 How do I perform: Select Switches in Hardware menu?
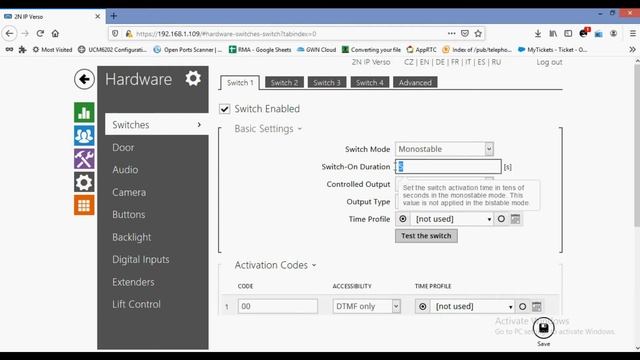pos(157,124)
